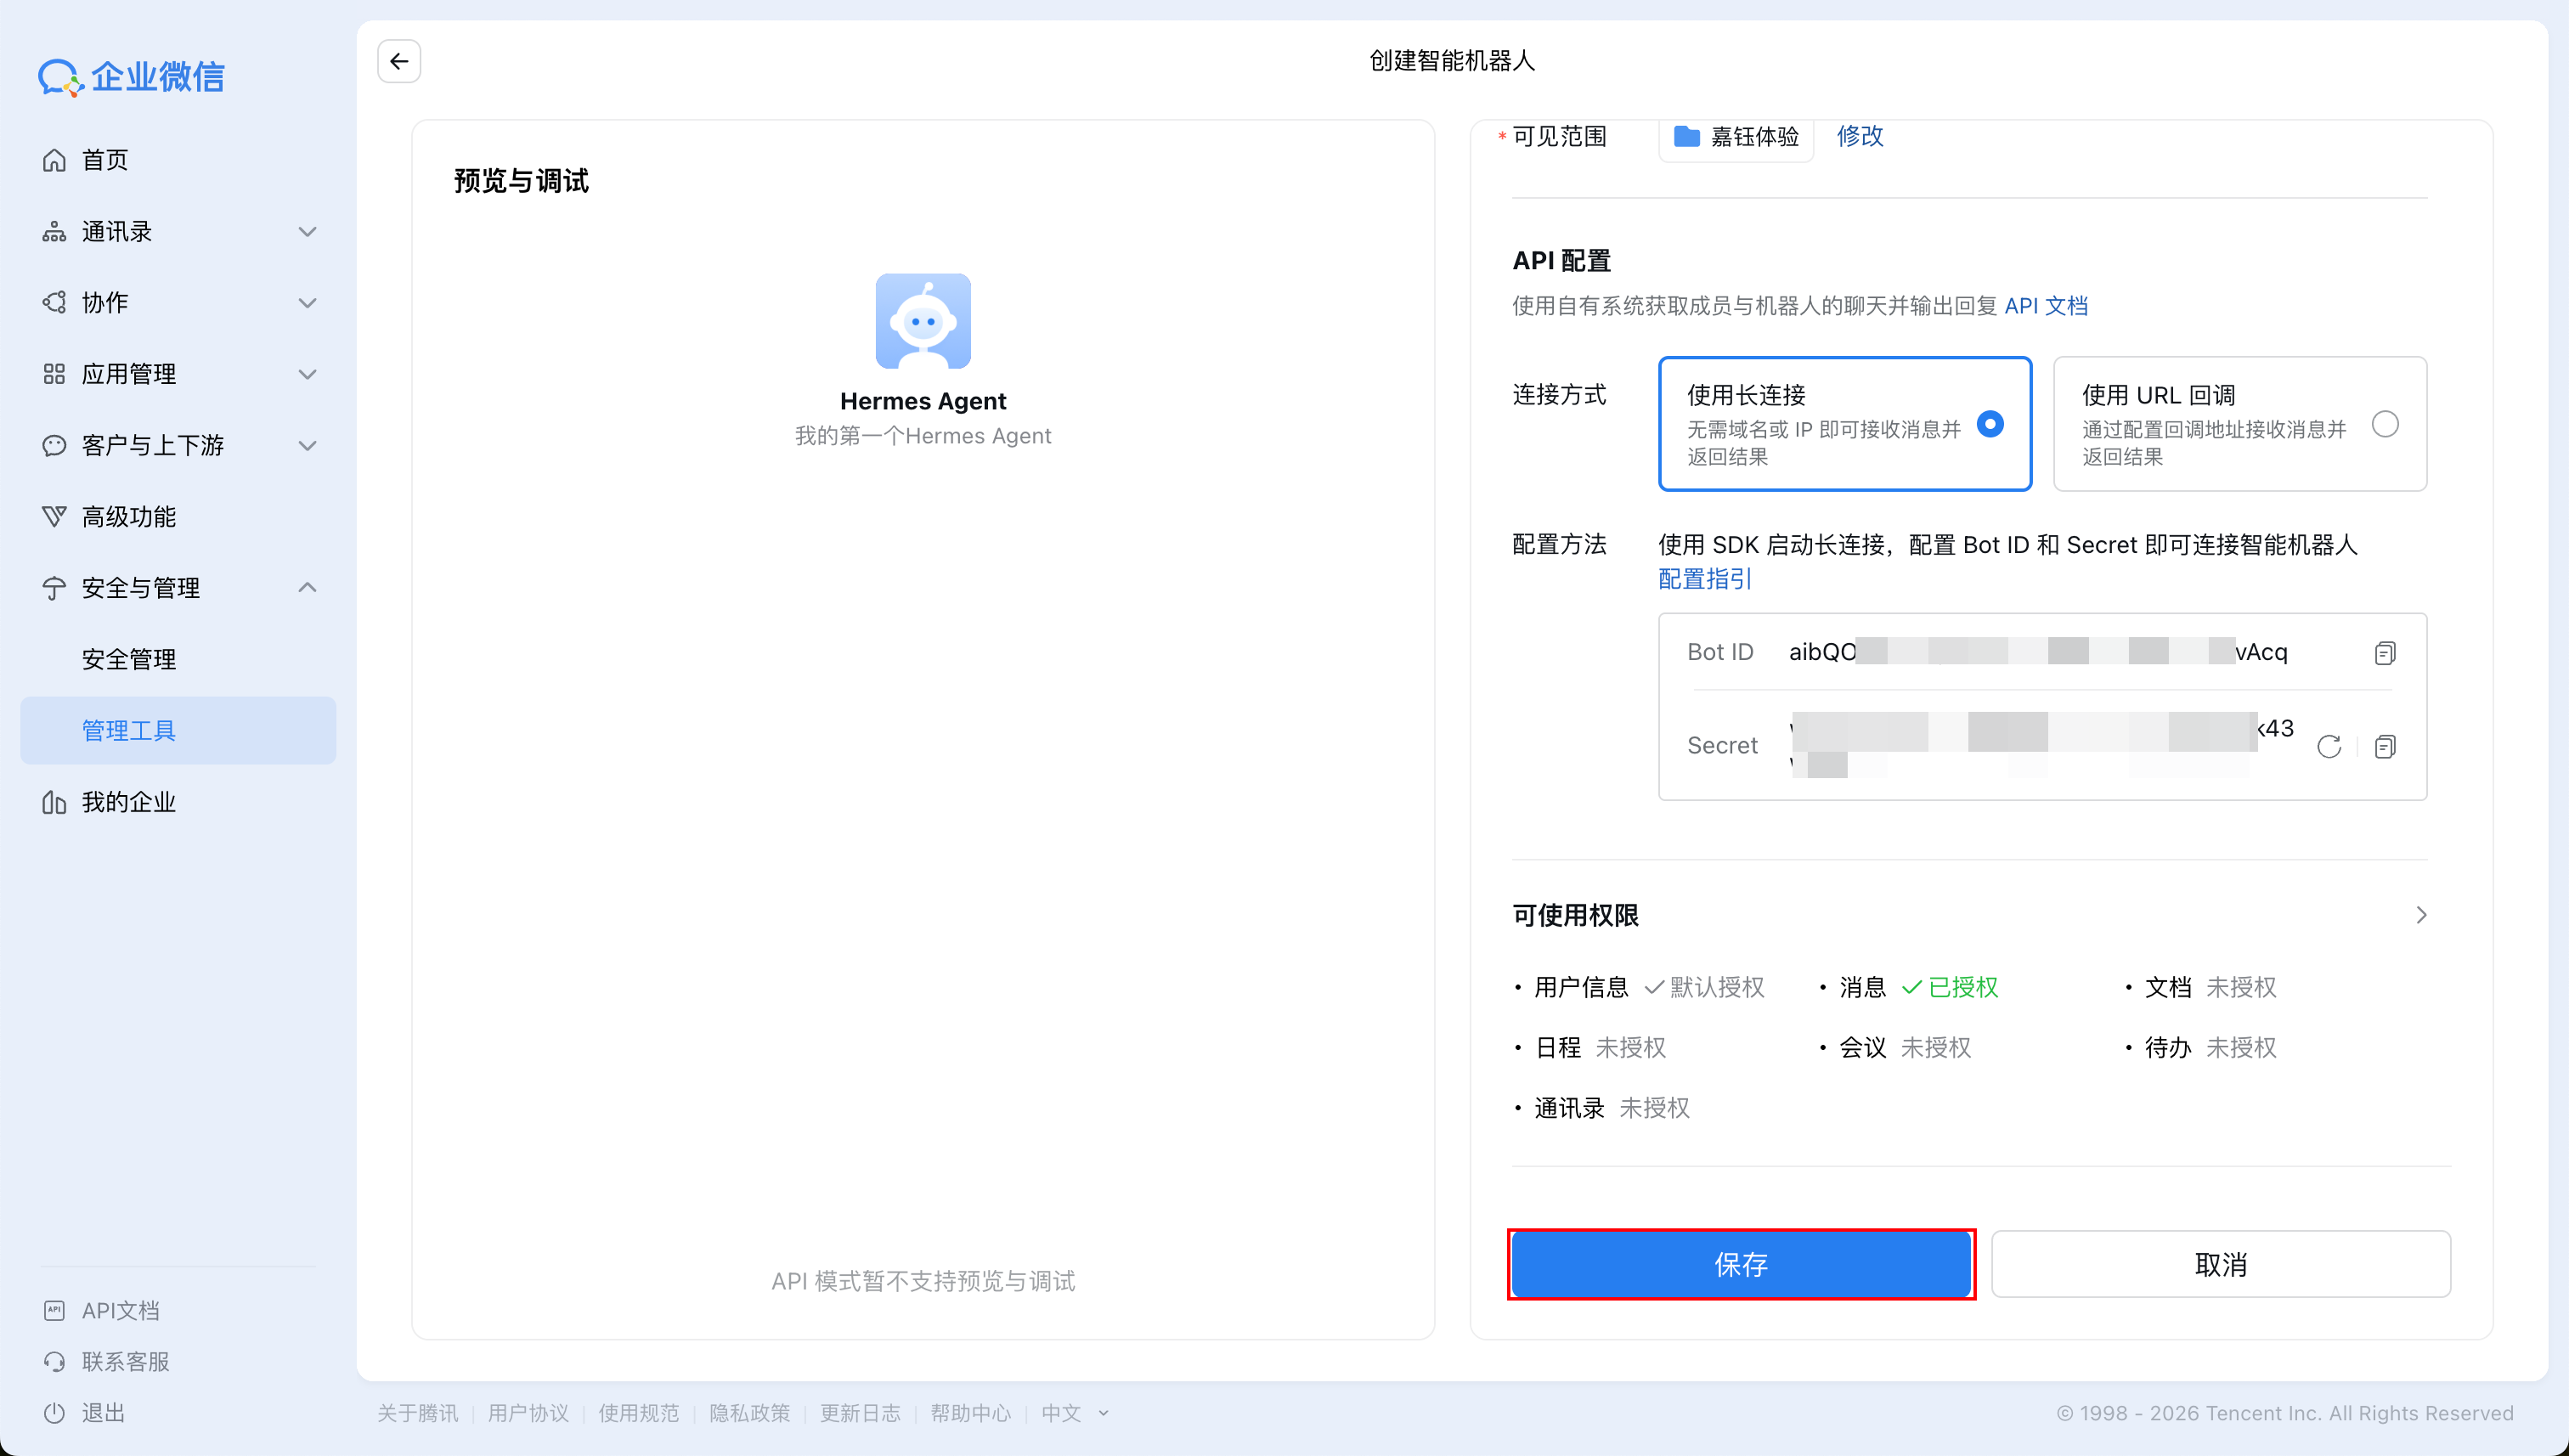Click the back arrow at page top
This screenshot has width=2569, height=1456.
[399, 61]
